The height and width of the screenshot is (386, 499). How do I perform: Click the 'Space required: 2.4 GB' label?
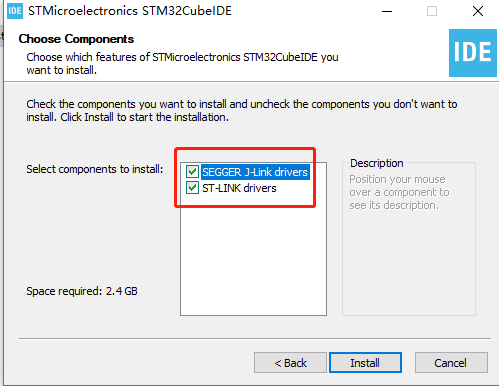pos(82,291)
